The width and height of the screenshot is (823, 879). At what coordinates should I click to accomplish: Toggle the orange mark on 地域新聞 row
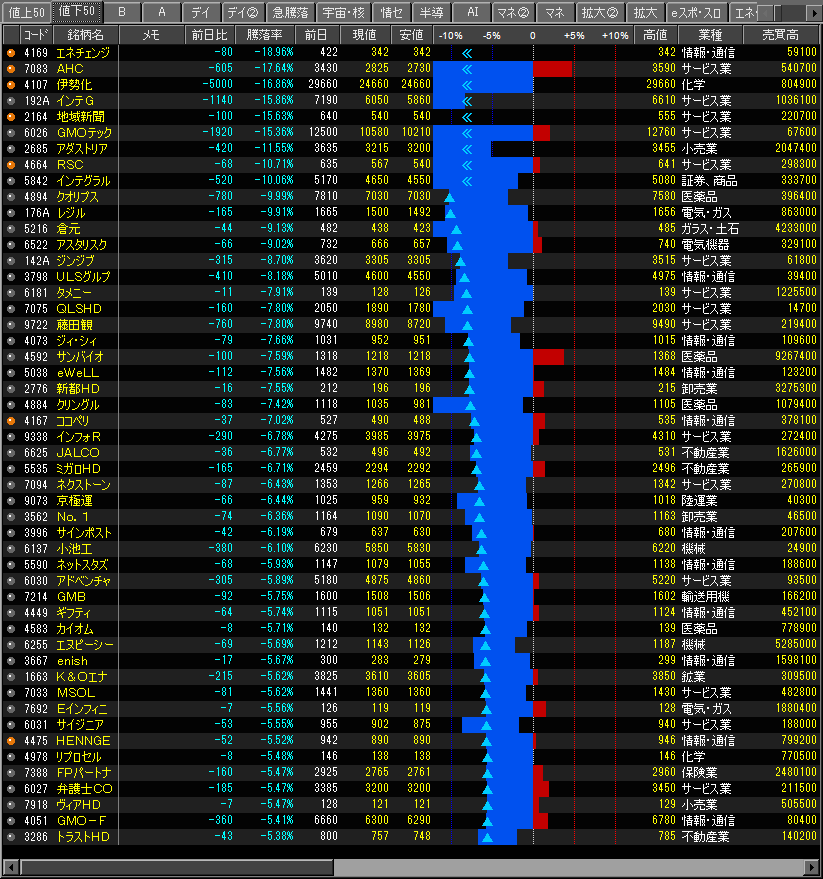(x=11, y=116)
